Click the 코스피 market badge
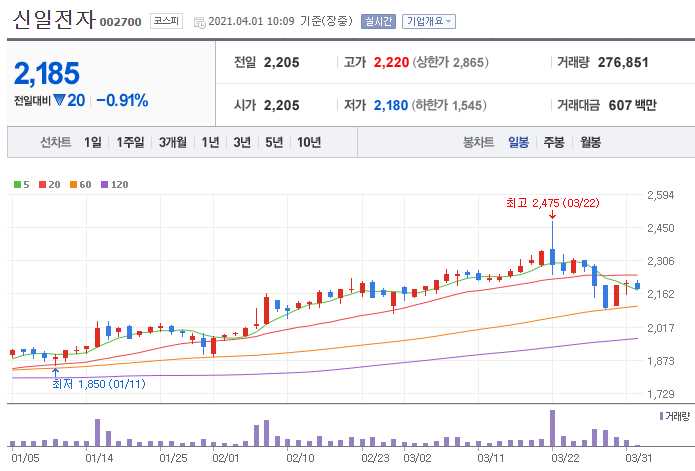The image size is (695, 471). click(x=167, y=21)
